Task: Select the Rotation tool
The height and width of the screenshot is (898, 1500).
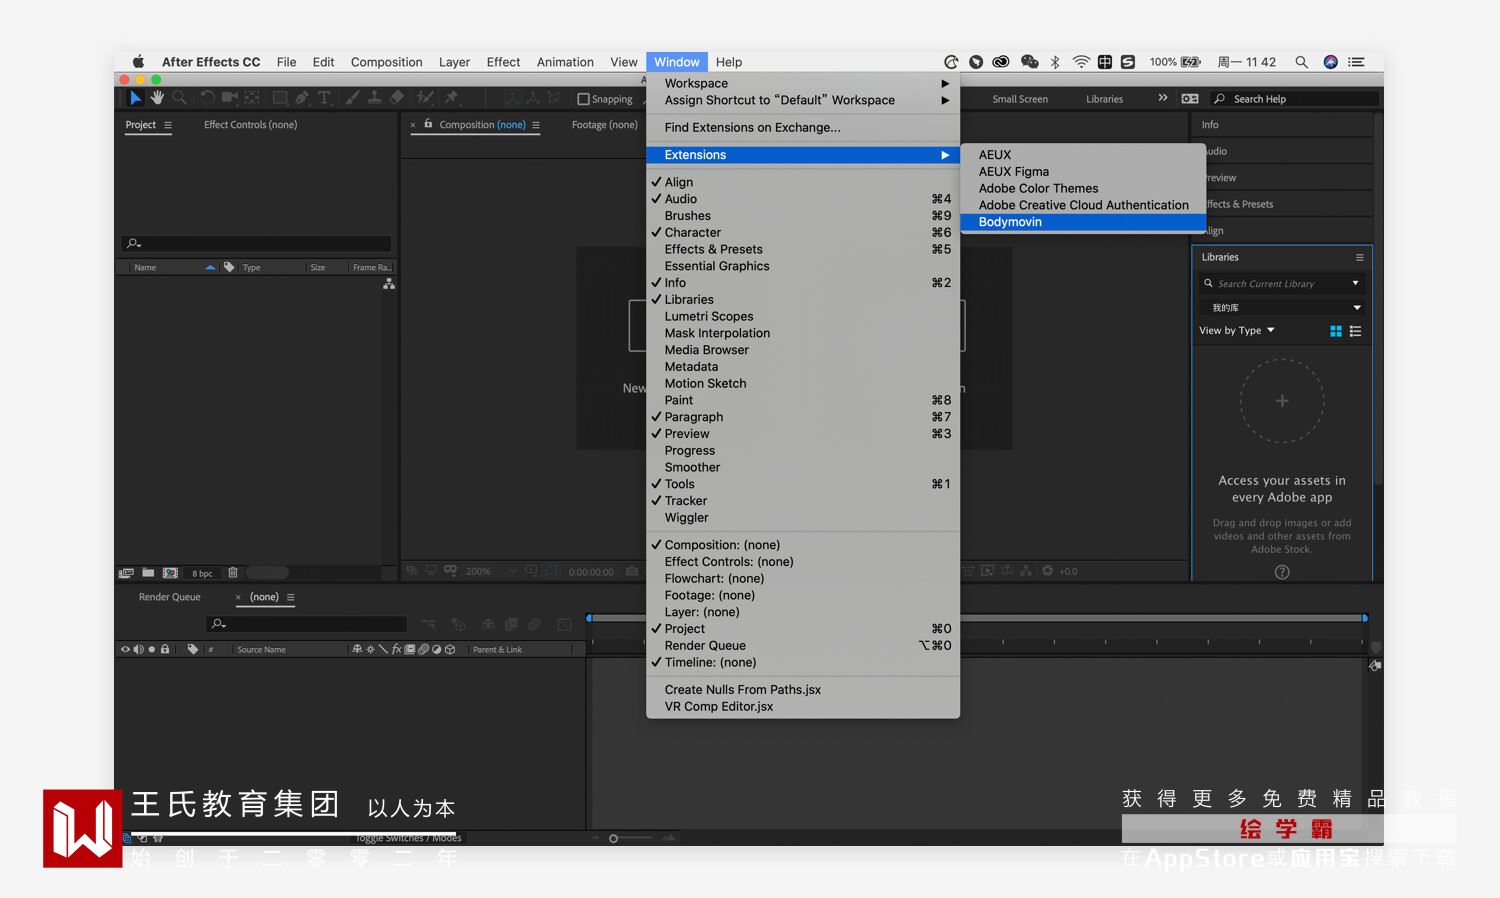Action: 207,98
